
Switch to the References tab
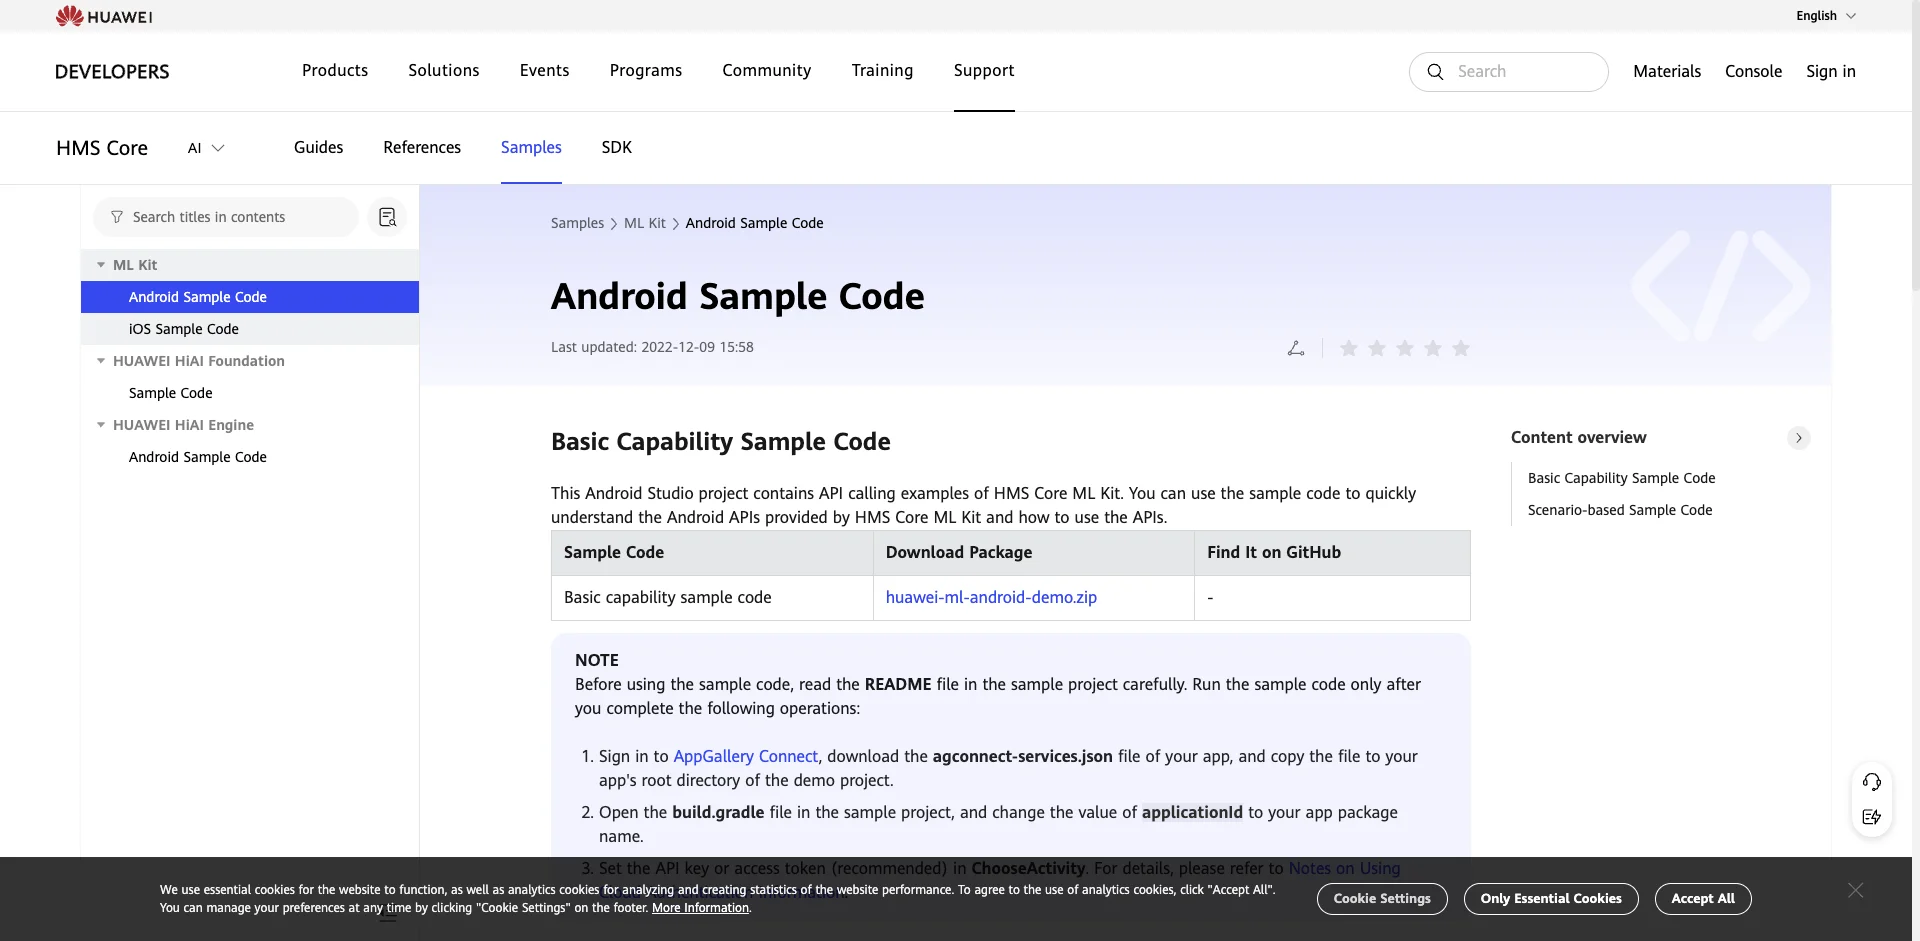point(422,147)
